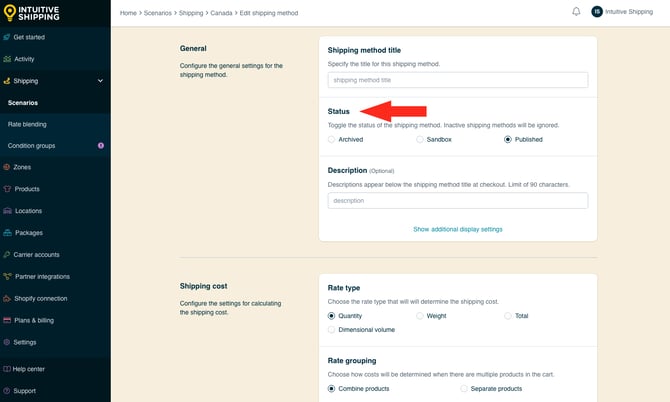Image resolution: width=670 pixels, height=402 pixels.
Task: Open Plans & billing page
Action: pos(34,320)
